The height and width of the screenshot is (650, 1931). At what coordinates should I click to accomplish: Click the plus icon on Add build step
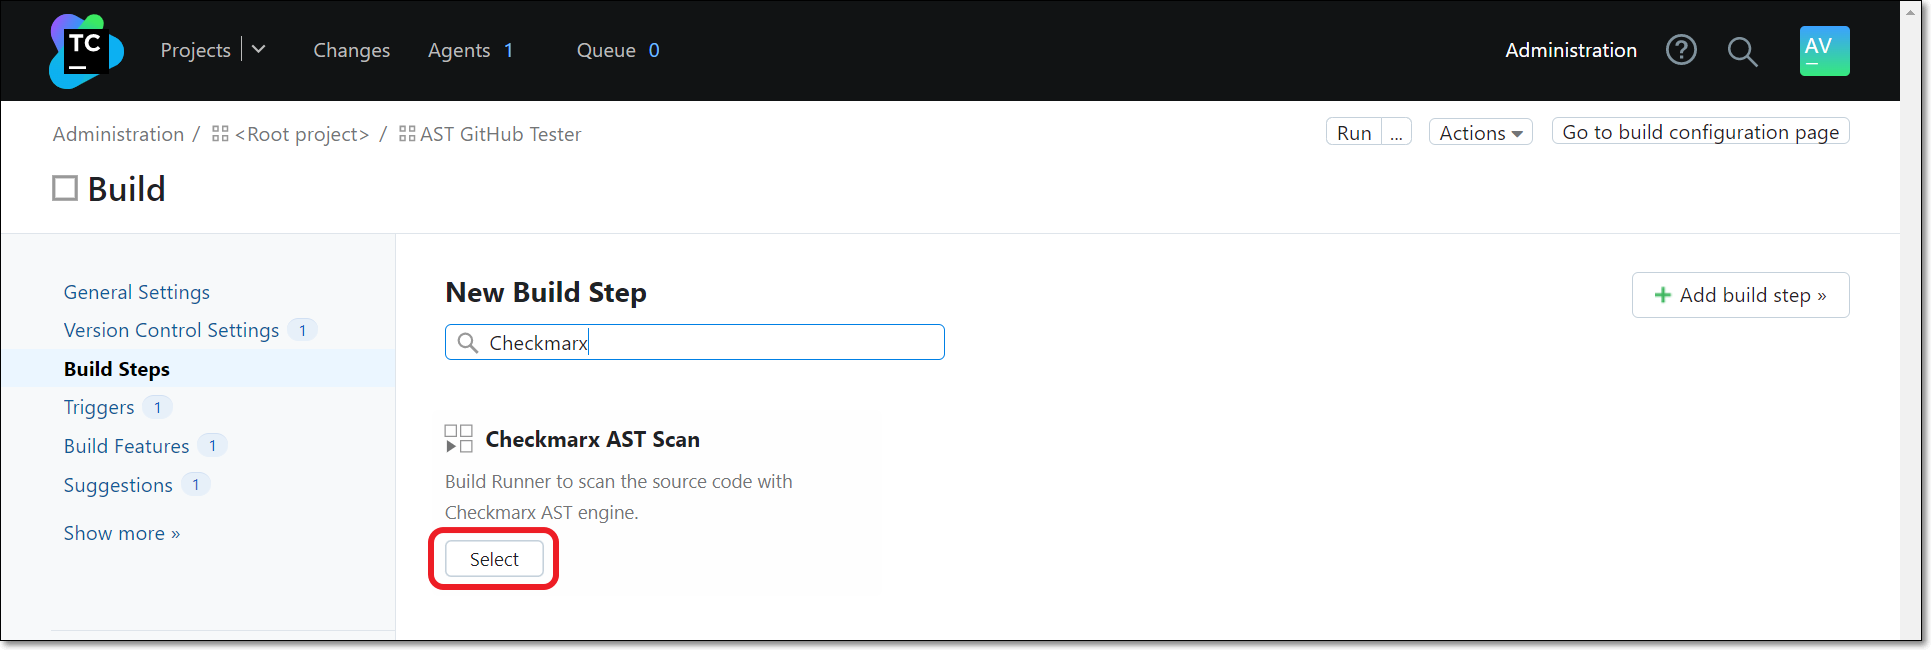tap(1662, 295)
